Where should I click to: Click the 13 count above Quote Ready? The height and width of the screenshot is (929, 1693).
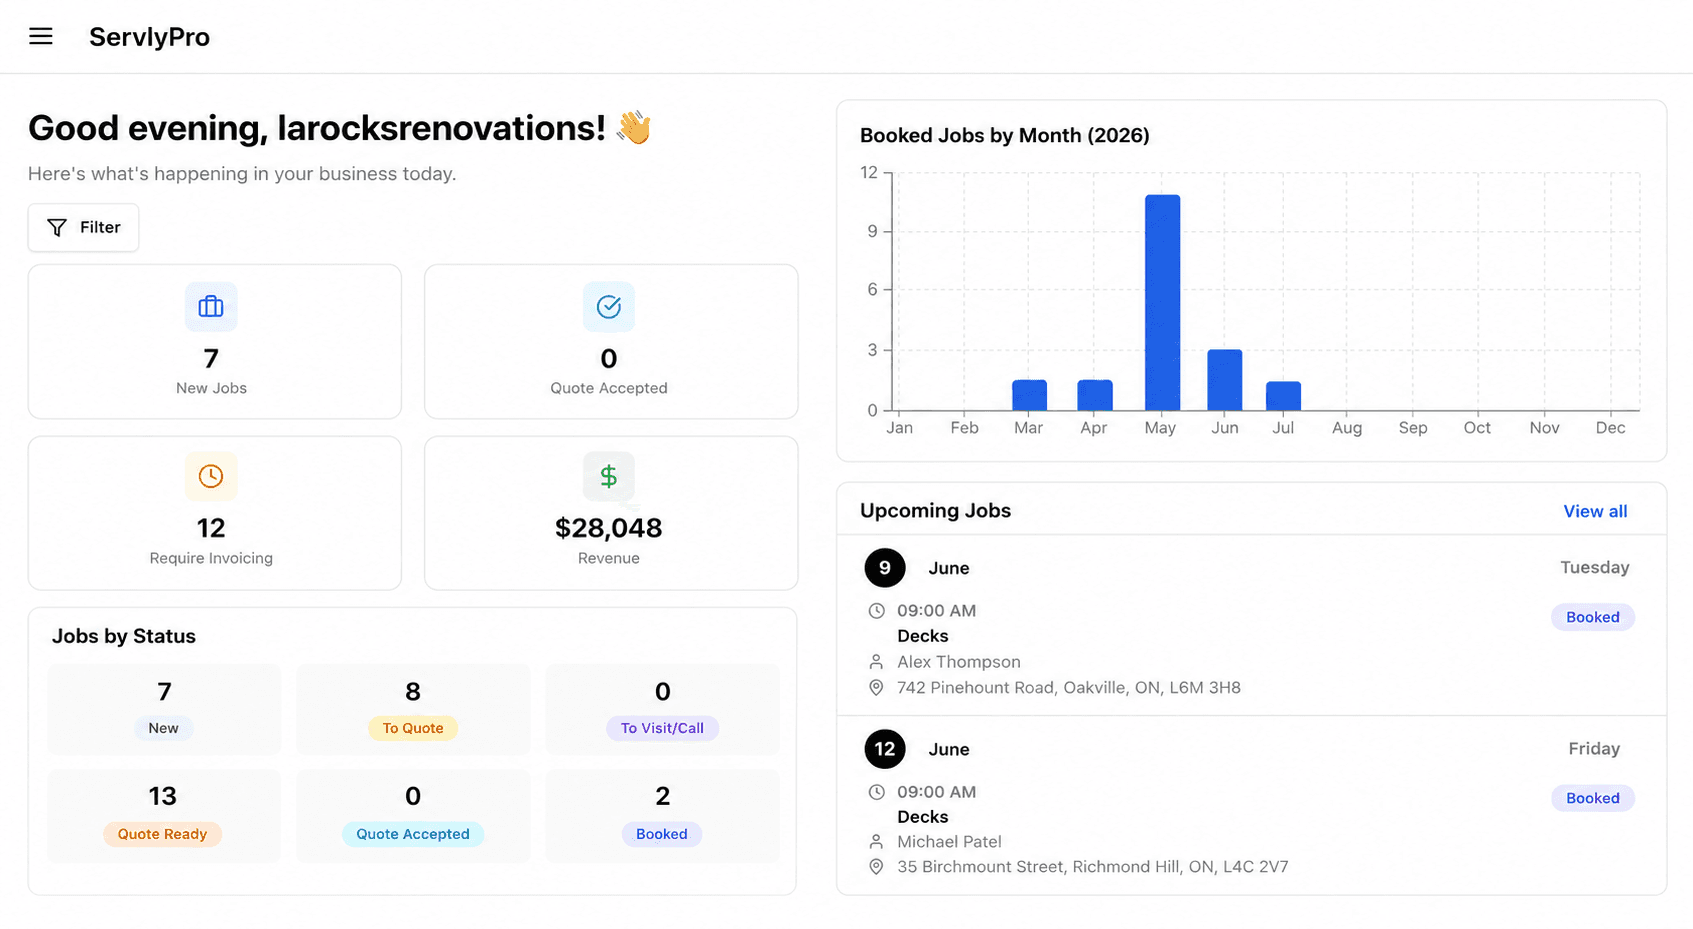pos(163,796)
